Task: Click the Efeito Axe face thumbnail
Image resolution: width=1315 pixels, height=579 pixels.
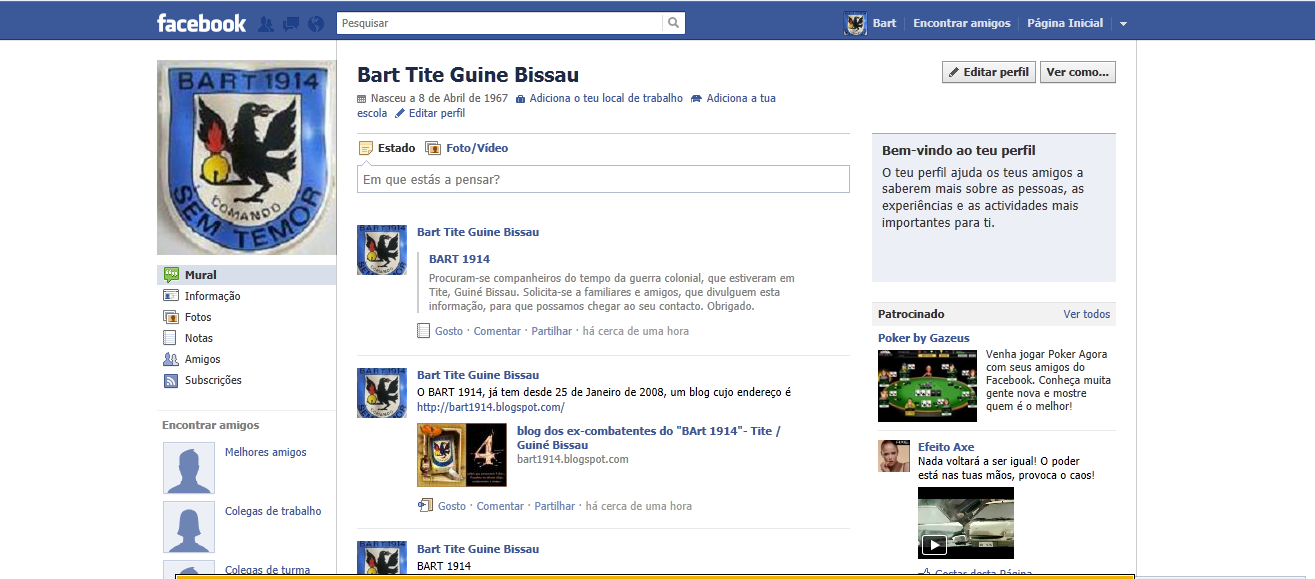Action: point(894,456)
